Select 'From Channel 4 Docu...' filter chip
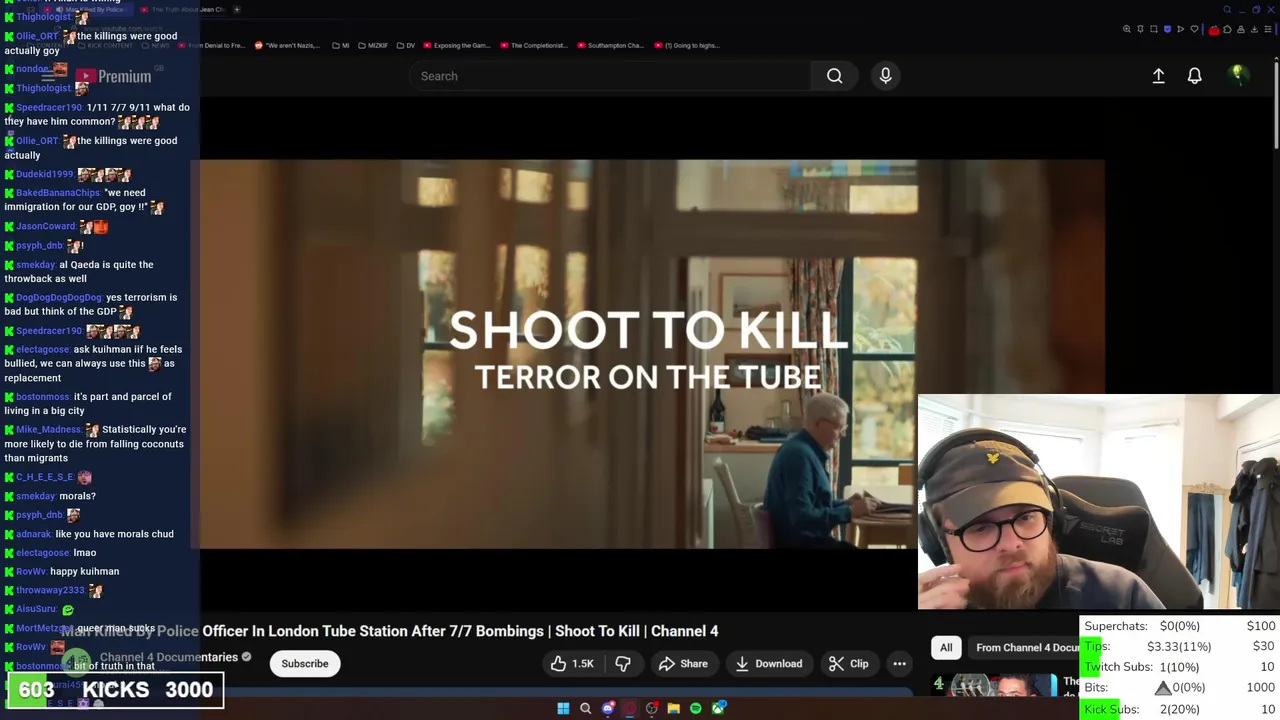This screenshot has height=720, width=1280. point(1027,648)
